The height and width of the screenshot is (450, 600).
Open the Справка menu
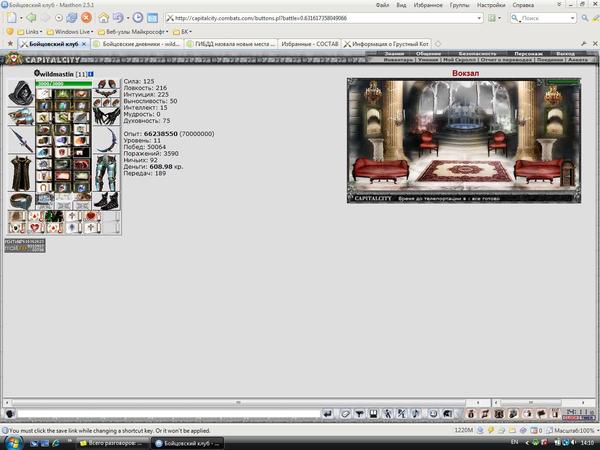click(523, 5)
